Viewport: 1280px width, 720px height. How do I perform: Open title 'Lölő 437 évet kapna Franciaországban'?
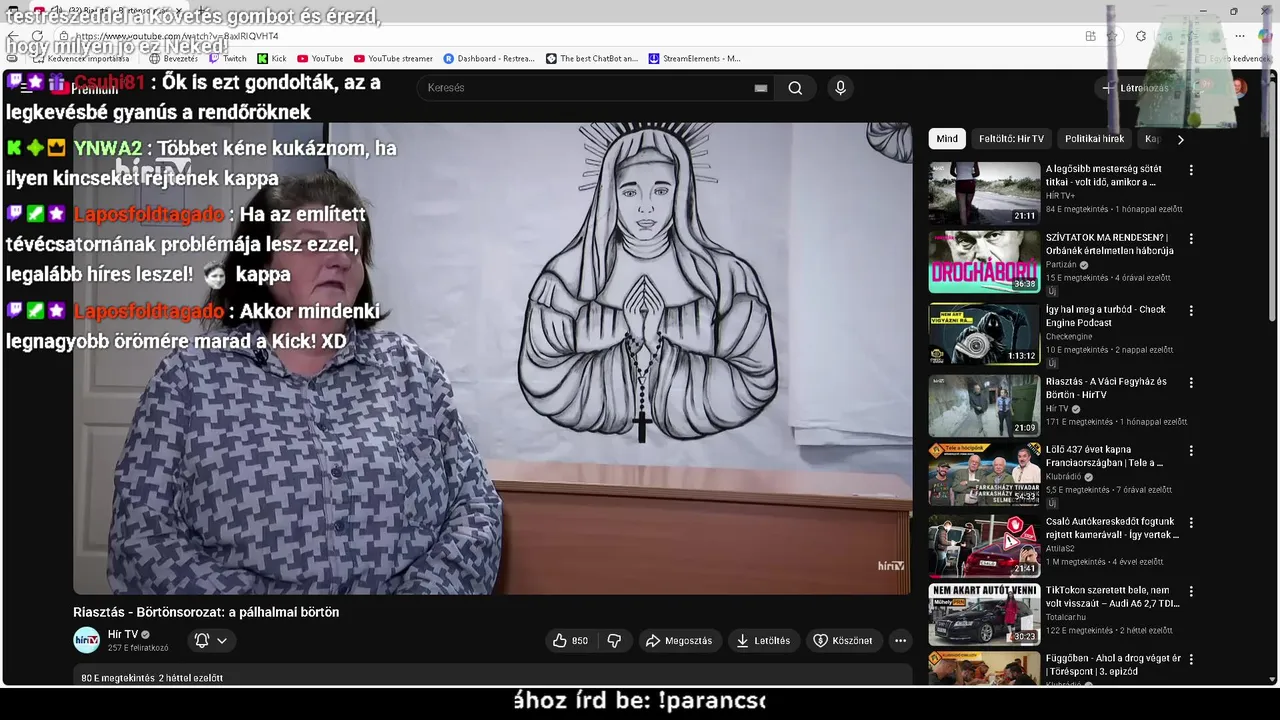[x=1104, y=456]
